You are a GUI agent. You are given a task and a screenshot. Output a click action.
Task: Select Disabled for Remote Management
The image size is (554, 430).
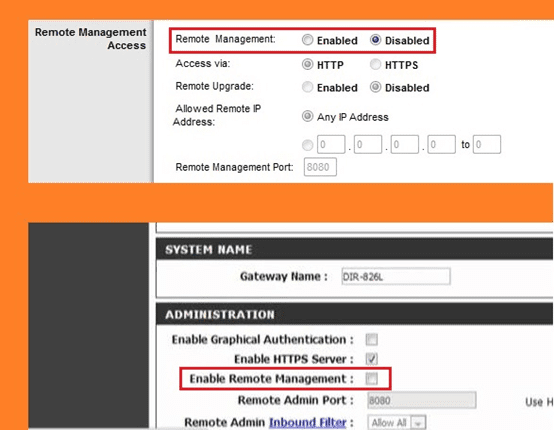click(375, 40)
